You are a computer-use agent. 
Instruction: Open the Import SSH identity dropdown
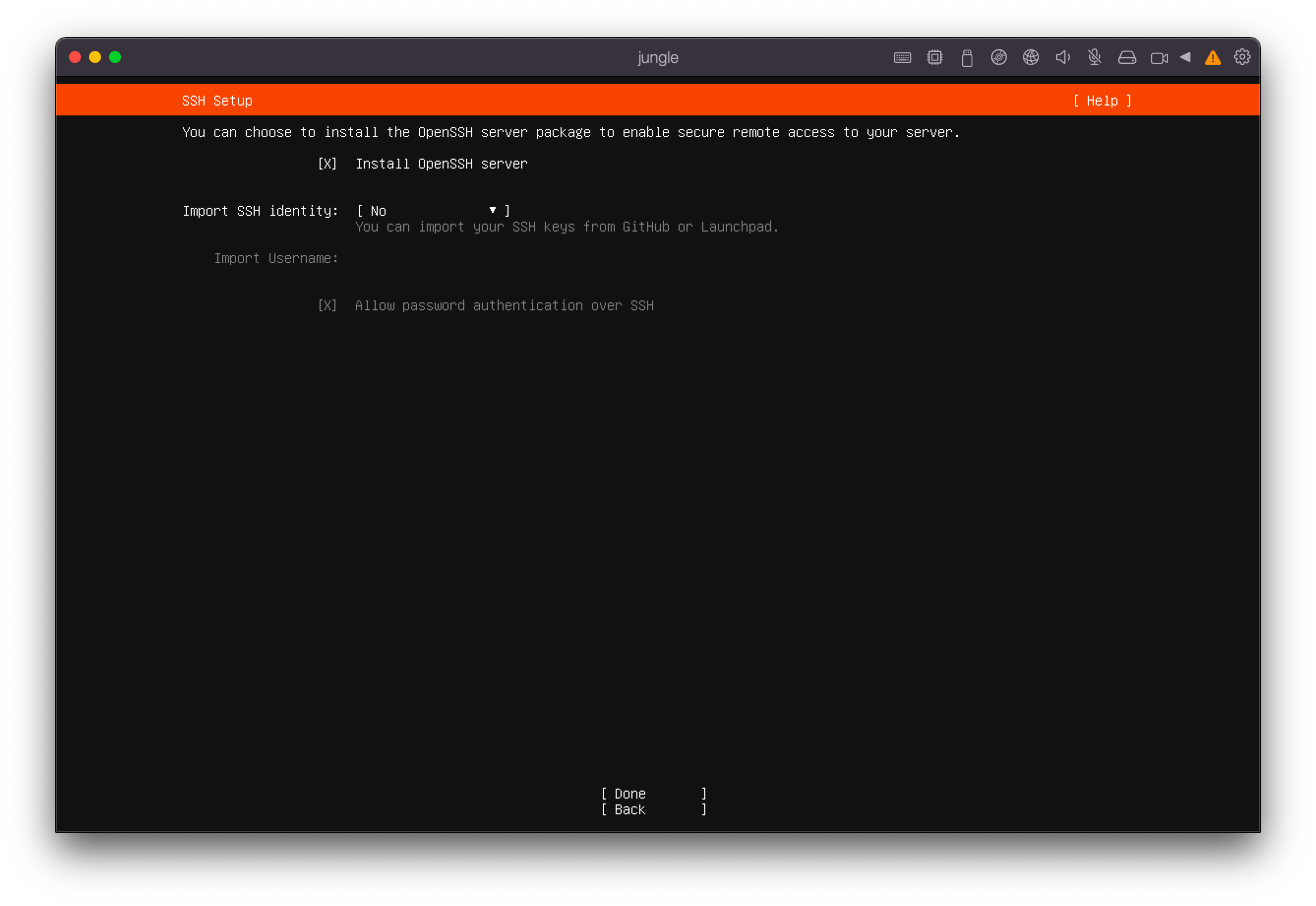tap(433, 211)
